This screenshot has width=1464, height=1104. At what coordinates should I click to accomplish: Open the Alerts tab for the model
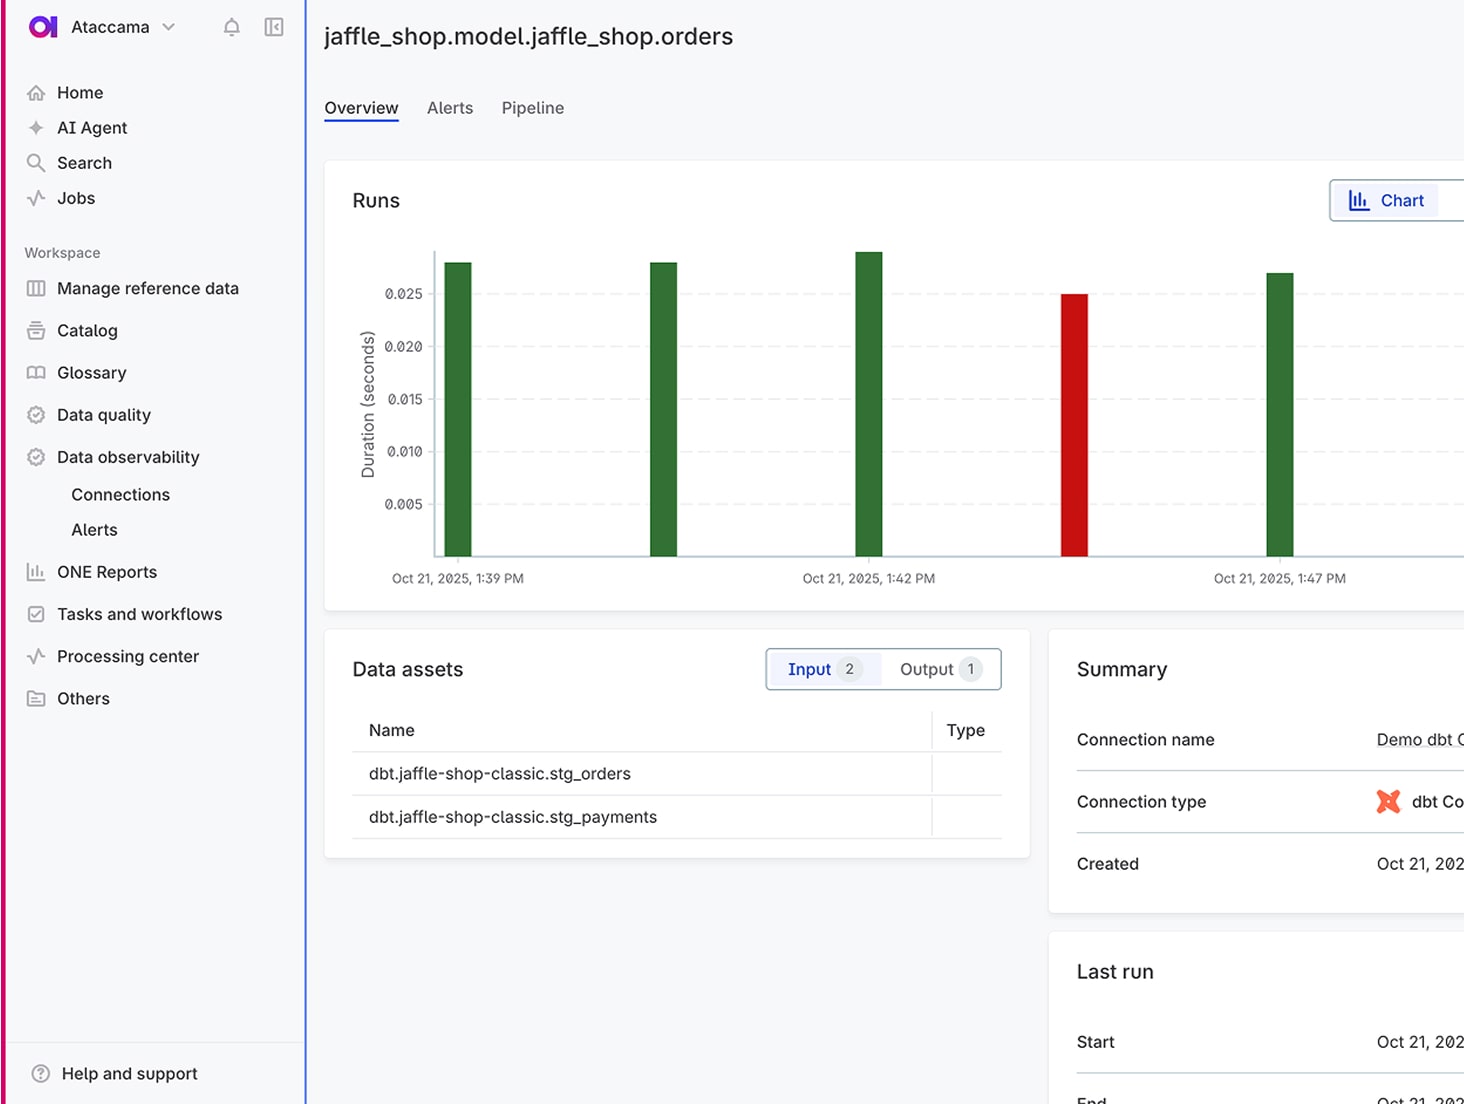click(449, 108)
